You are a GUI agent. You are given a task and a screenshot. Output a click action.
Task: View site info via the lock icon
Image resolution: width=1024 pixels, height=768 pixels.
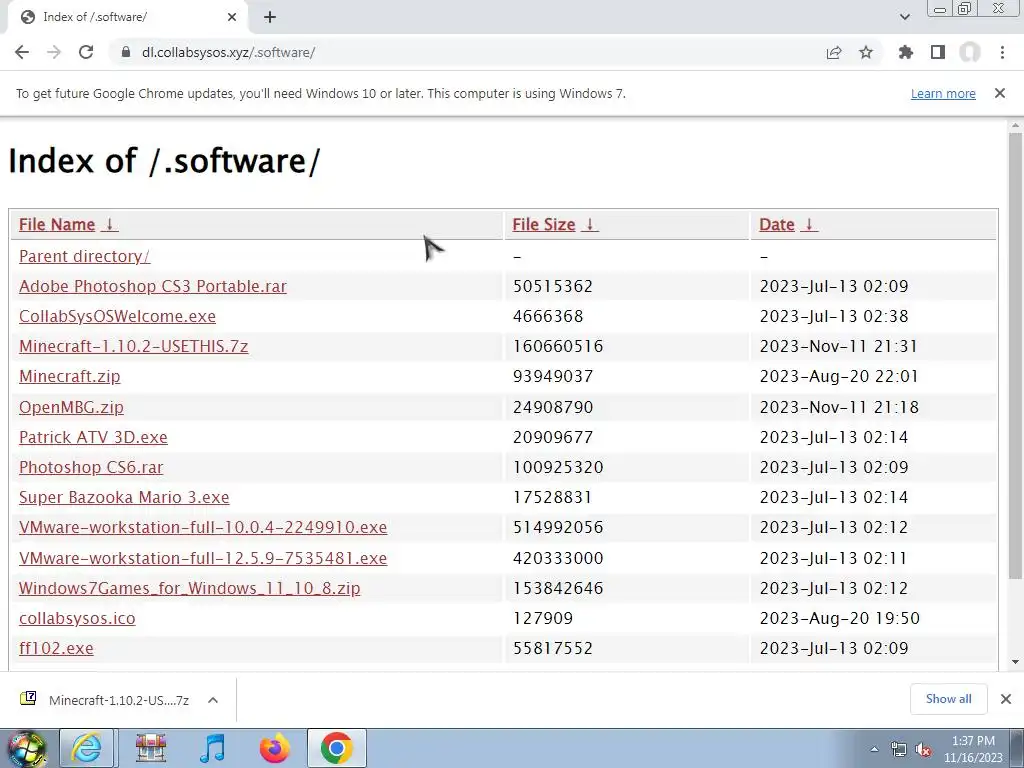(125, 52)
